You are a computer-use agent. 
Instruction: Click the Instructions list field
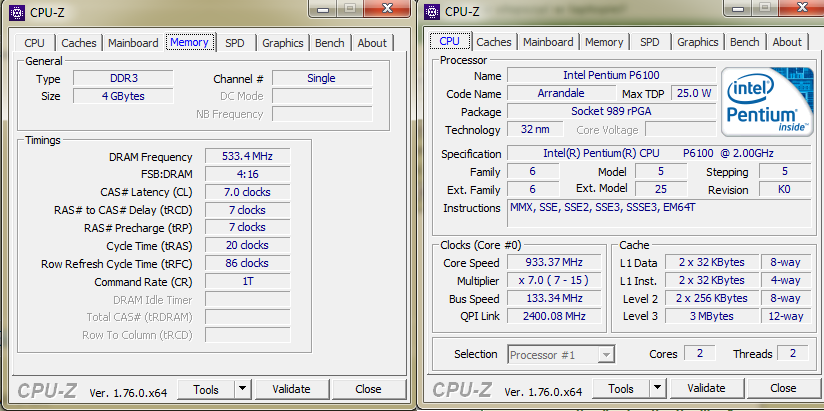pyautogui.click(x=659, y=213)
